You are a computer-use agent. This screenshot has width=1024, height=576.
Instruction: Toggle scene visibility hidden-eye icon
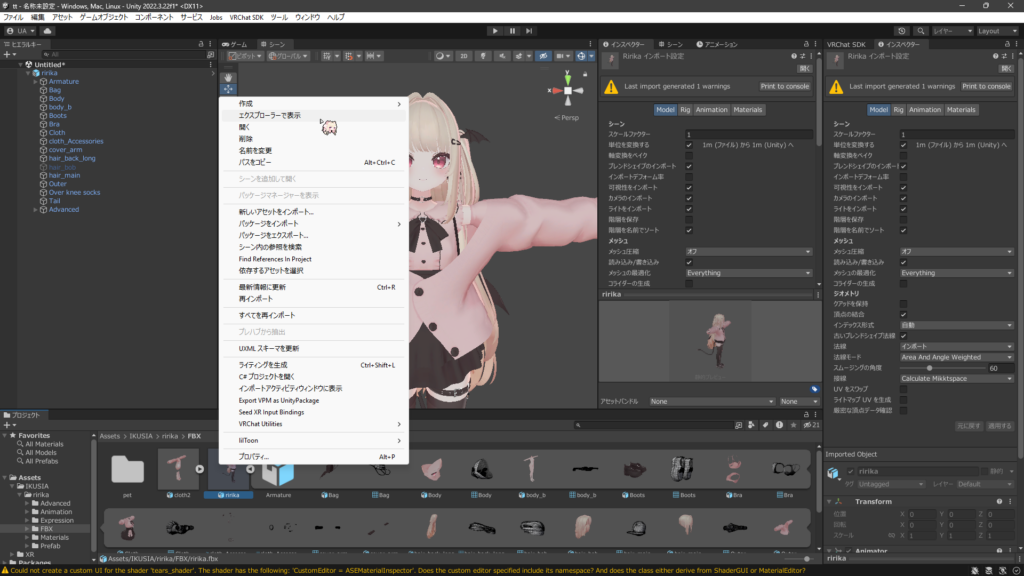[x=543, y=56]
